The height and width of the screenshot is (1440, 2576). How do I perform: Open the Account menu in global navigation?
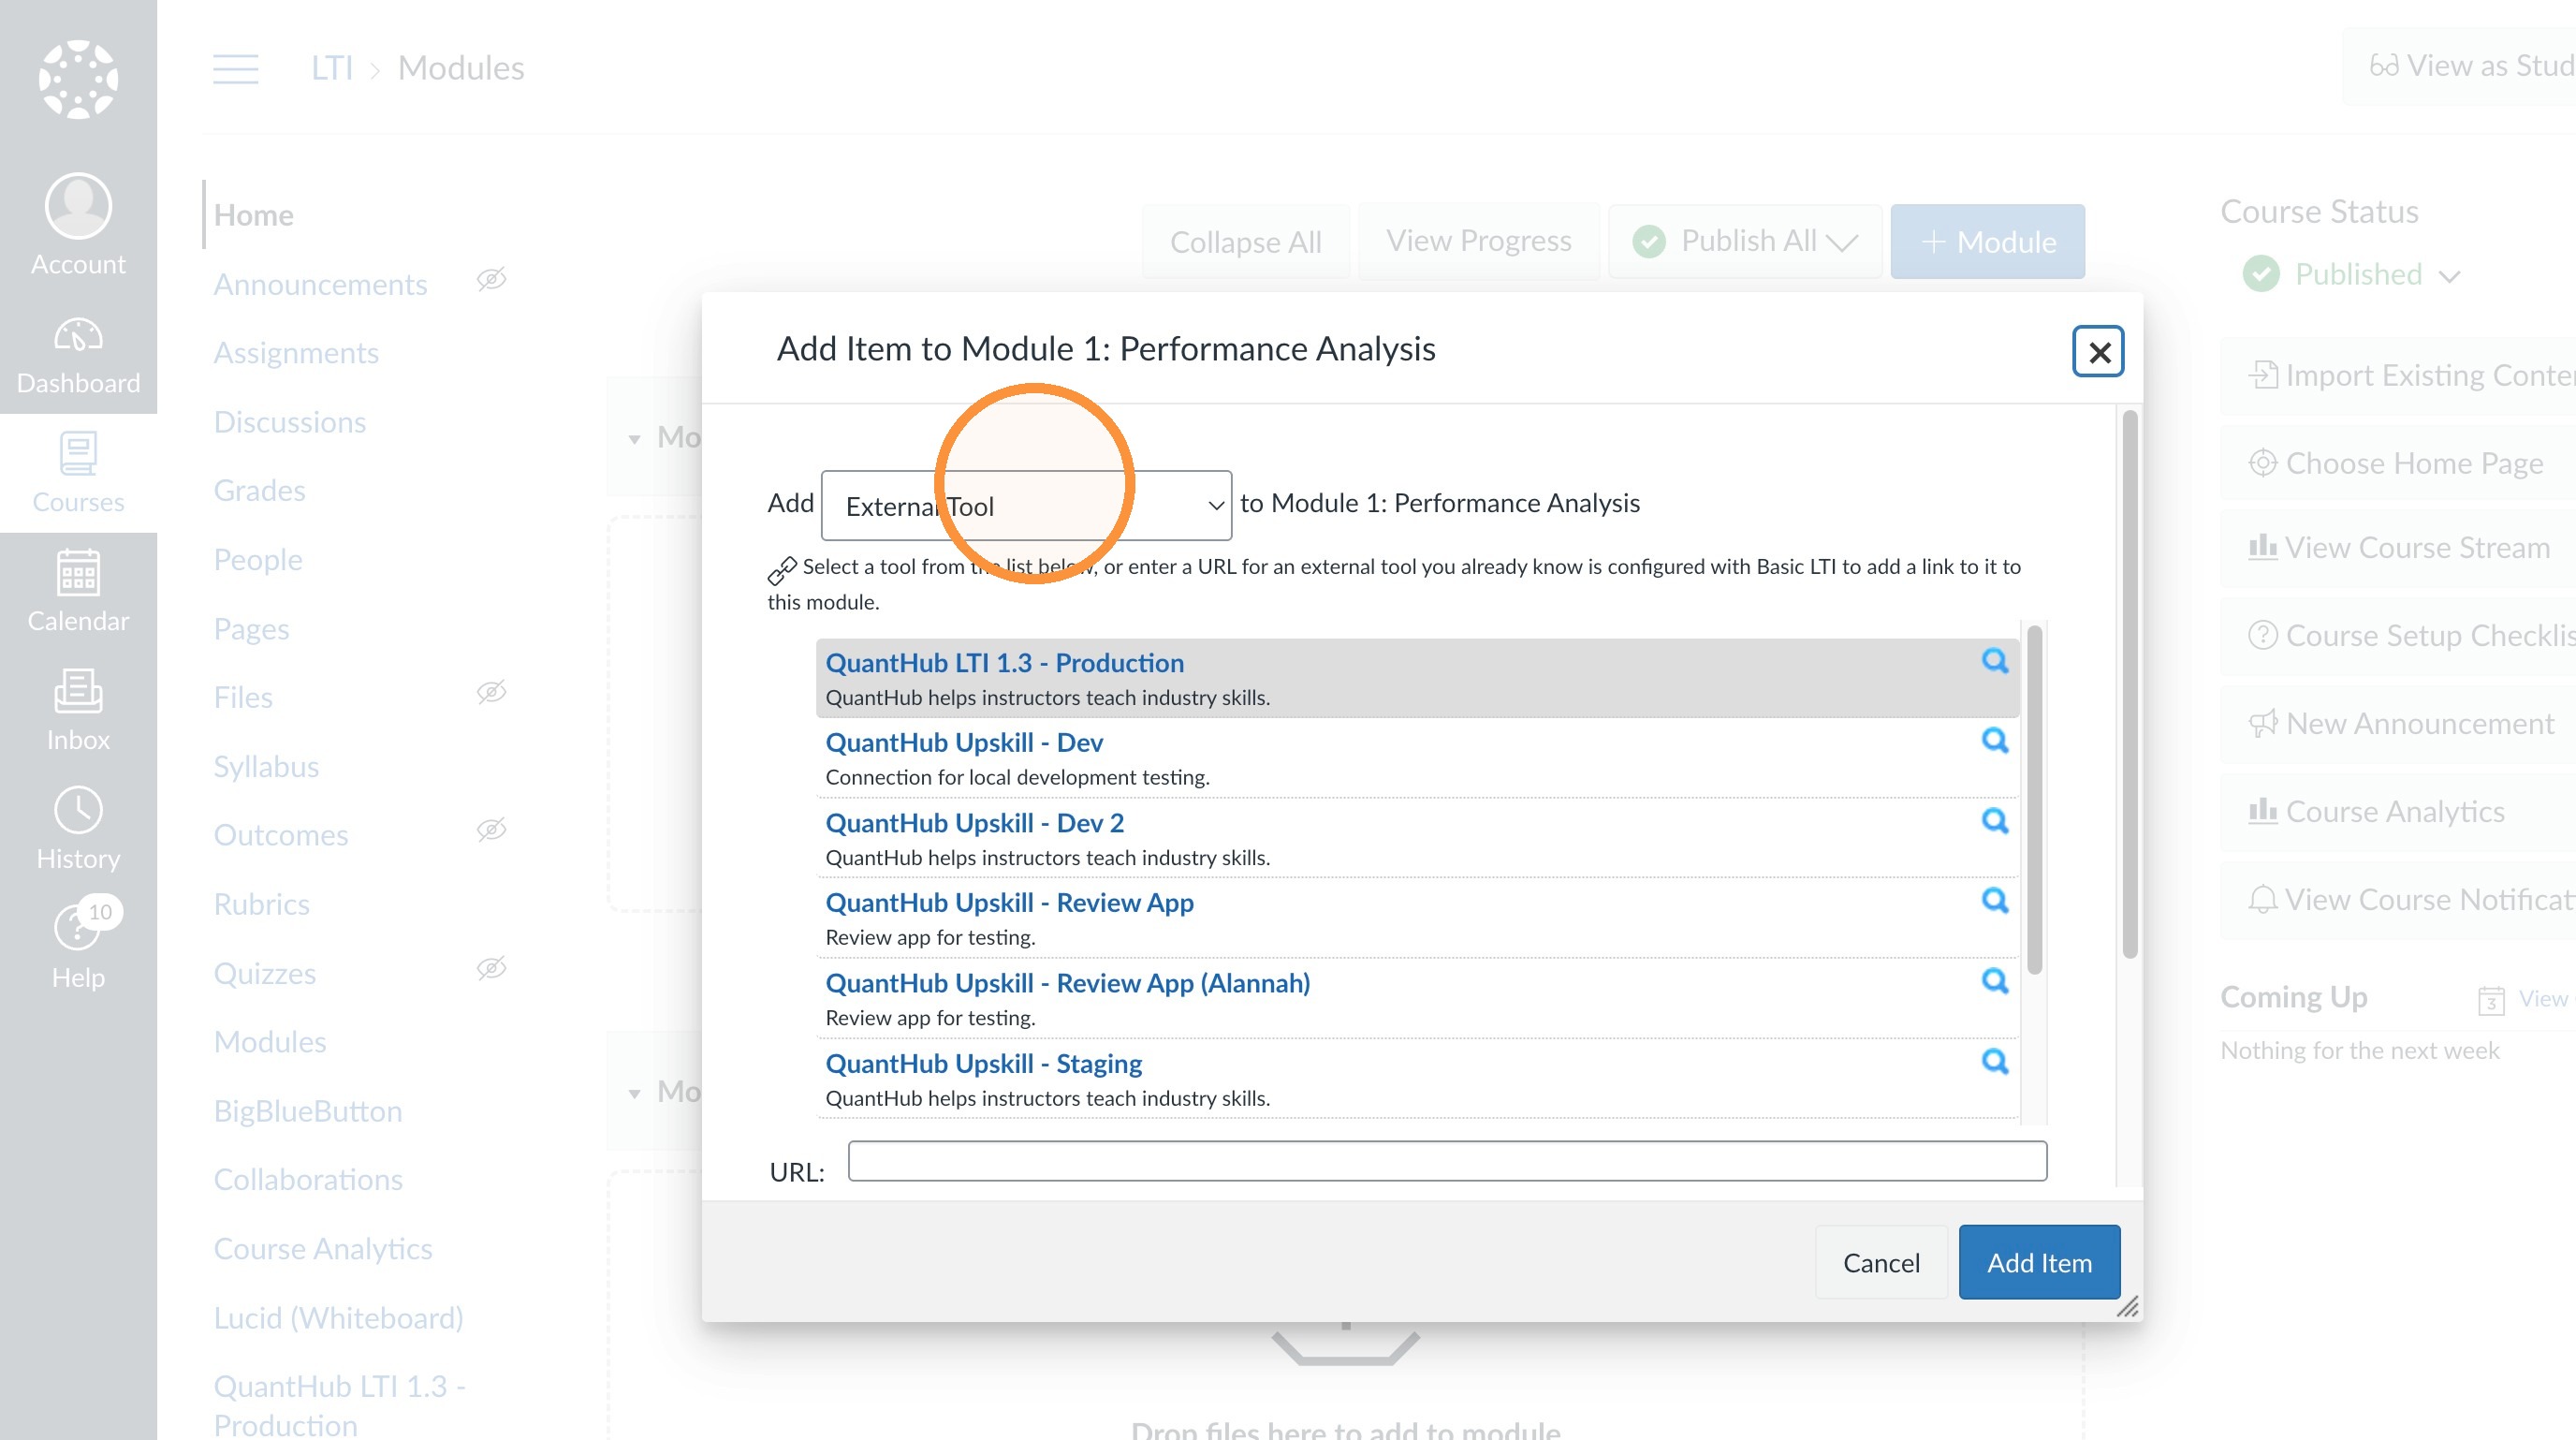pos(78,224)
